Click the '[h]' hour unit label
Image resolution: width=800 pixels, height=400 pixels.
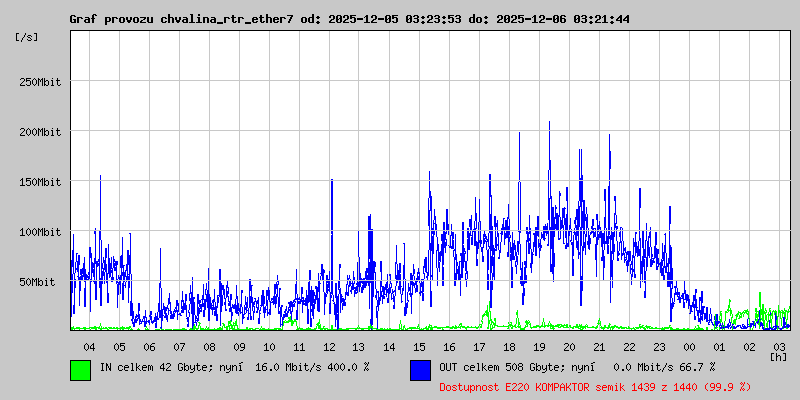[779, 357]
